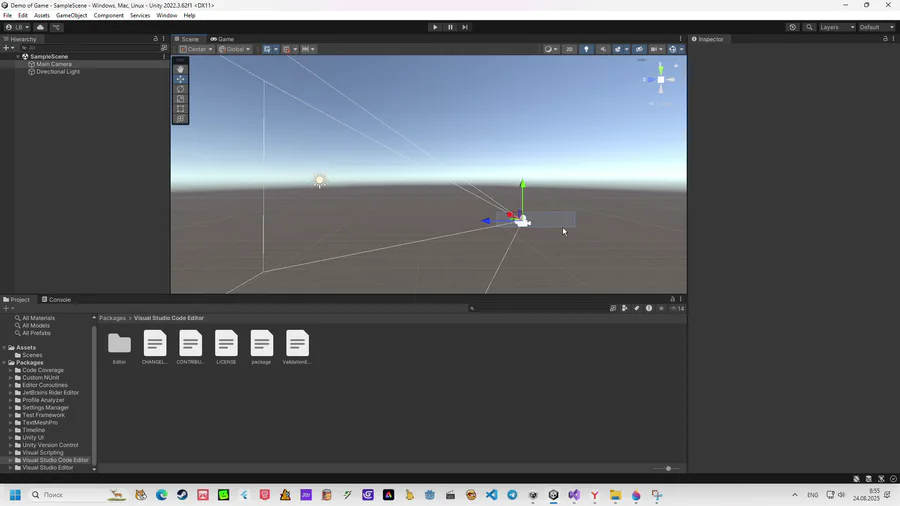Image resolution: width=900 pixels, height=506 pixels.
Task: Toggle grid snapping
Action: pos(286,49)
